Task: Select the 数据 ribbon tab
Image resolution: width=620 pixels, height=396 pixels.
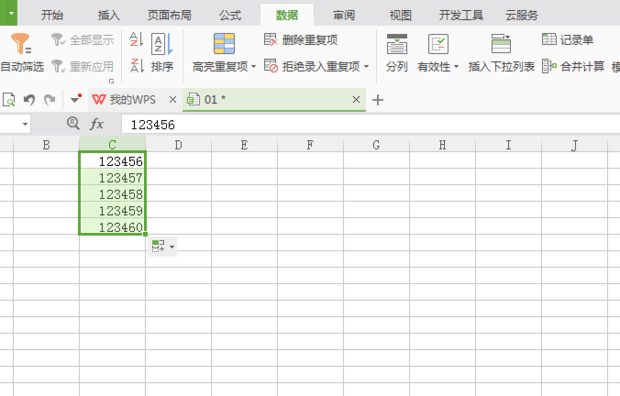Action: point(287,15)
